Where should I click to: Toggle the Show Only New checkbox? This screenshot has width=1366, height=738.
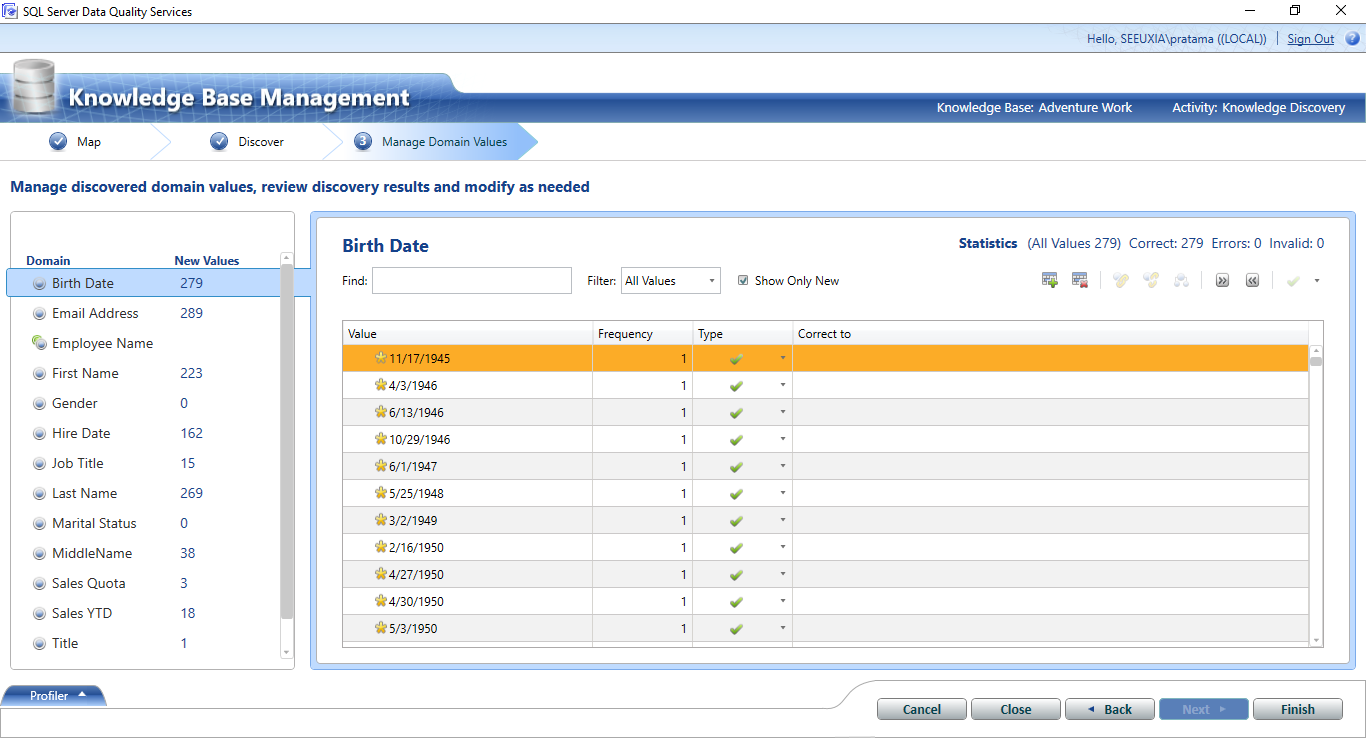click(742, 281)
